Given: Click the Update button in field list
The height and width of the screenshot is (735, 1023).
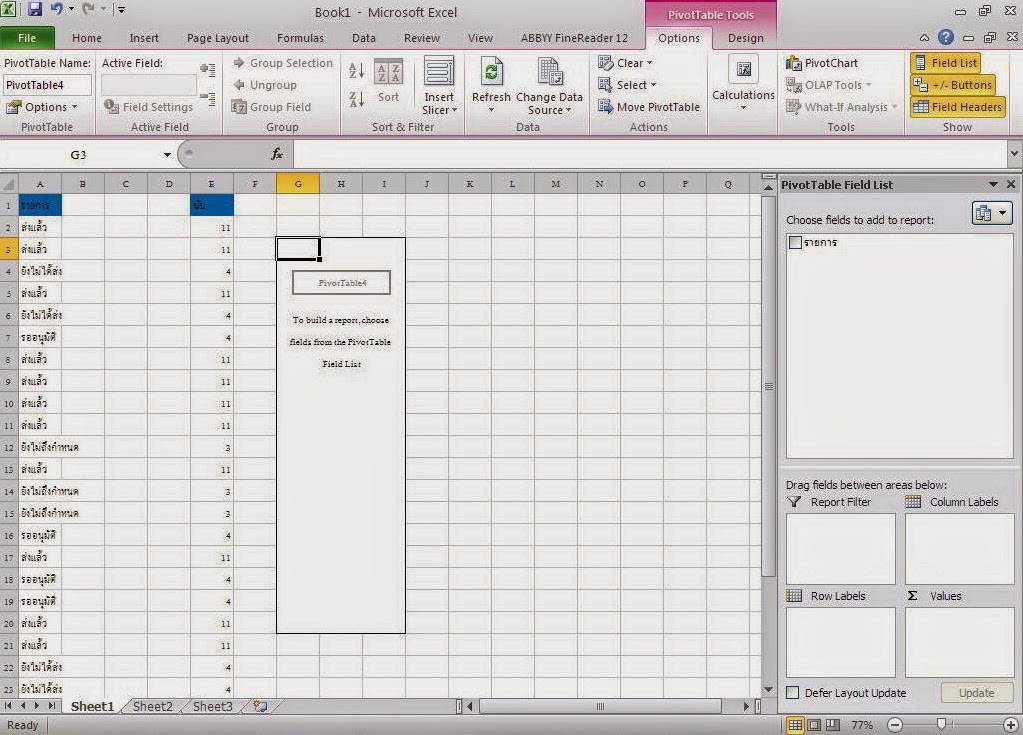Looking at the screenshot, I should 976,693.
